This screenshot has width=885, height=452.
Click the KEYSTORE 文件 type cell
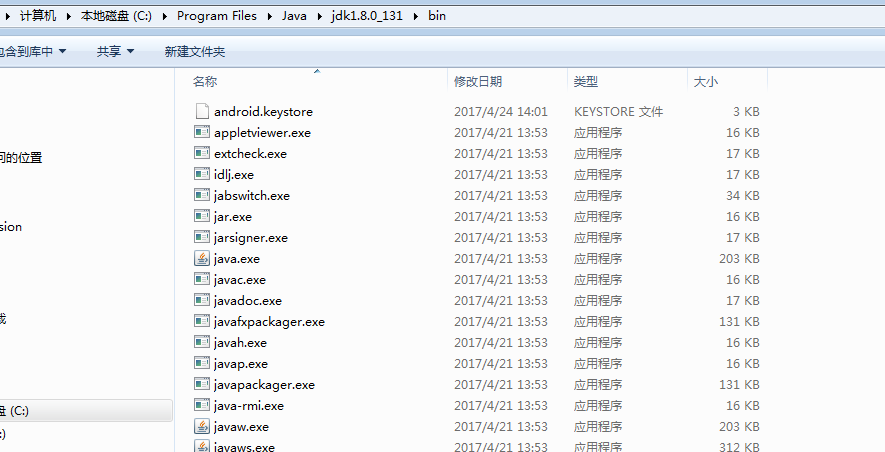coord(619,112)
